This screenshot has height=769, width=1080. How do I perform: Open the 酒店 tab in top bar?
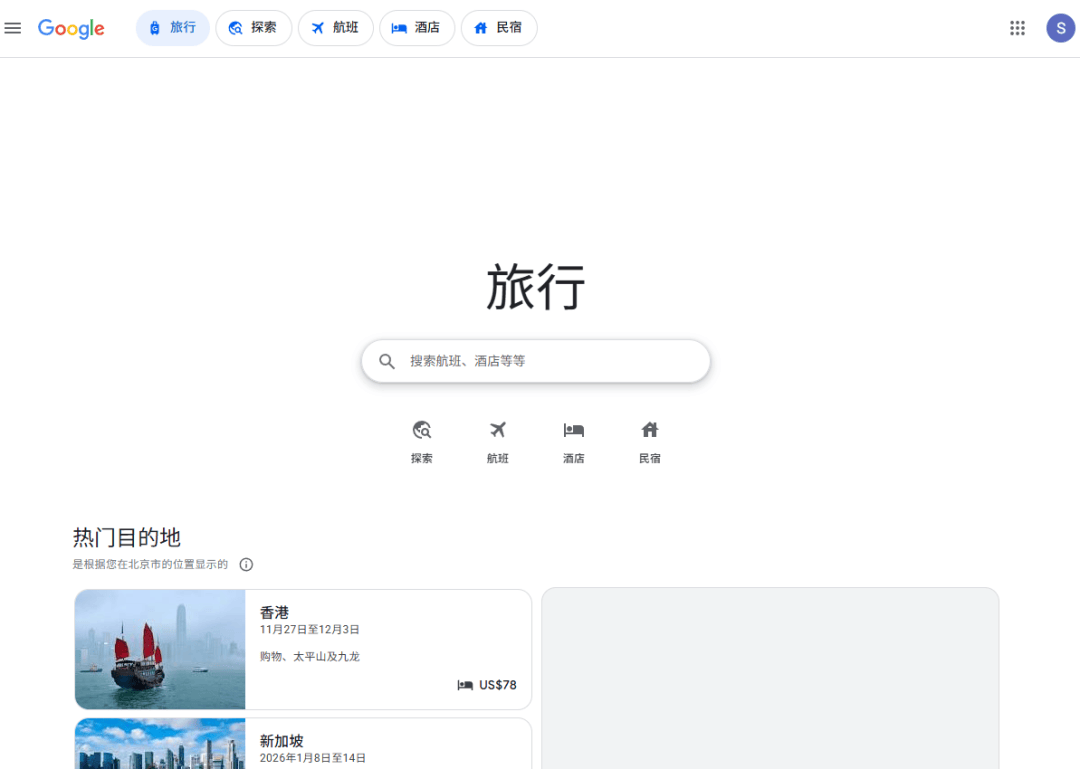(x=416, y=28)
